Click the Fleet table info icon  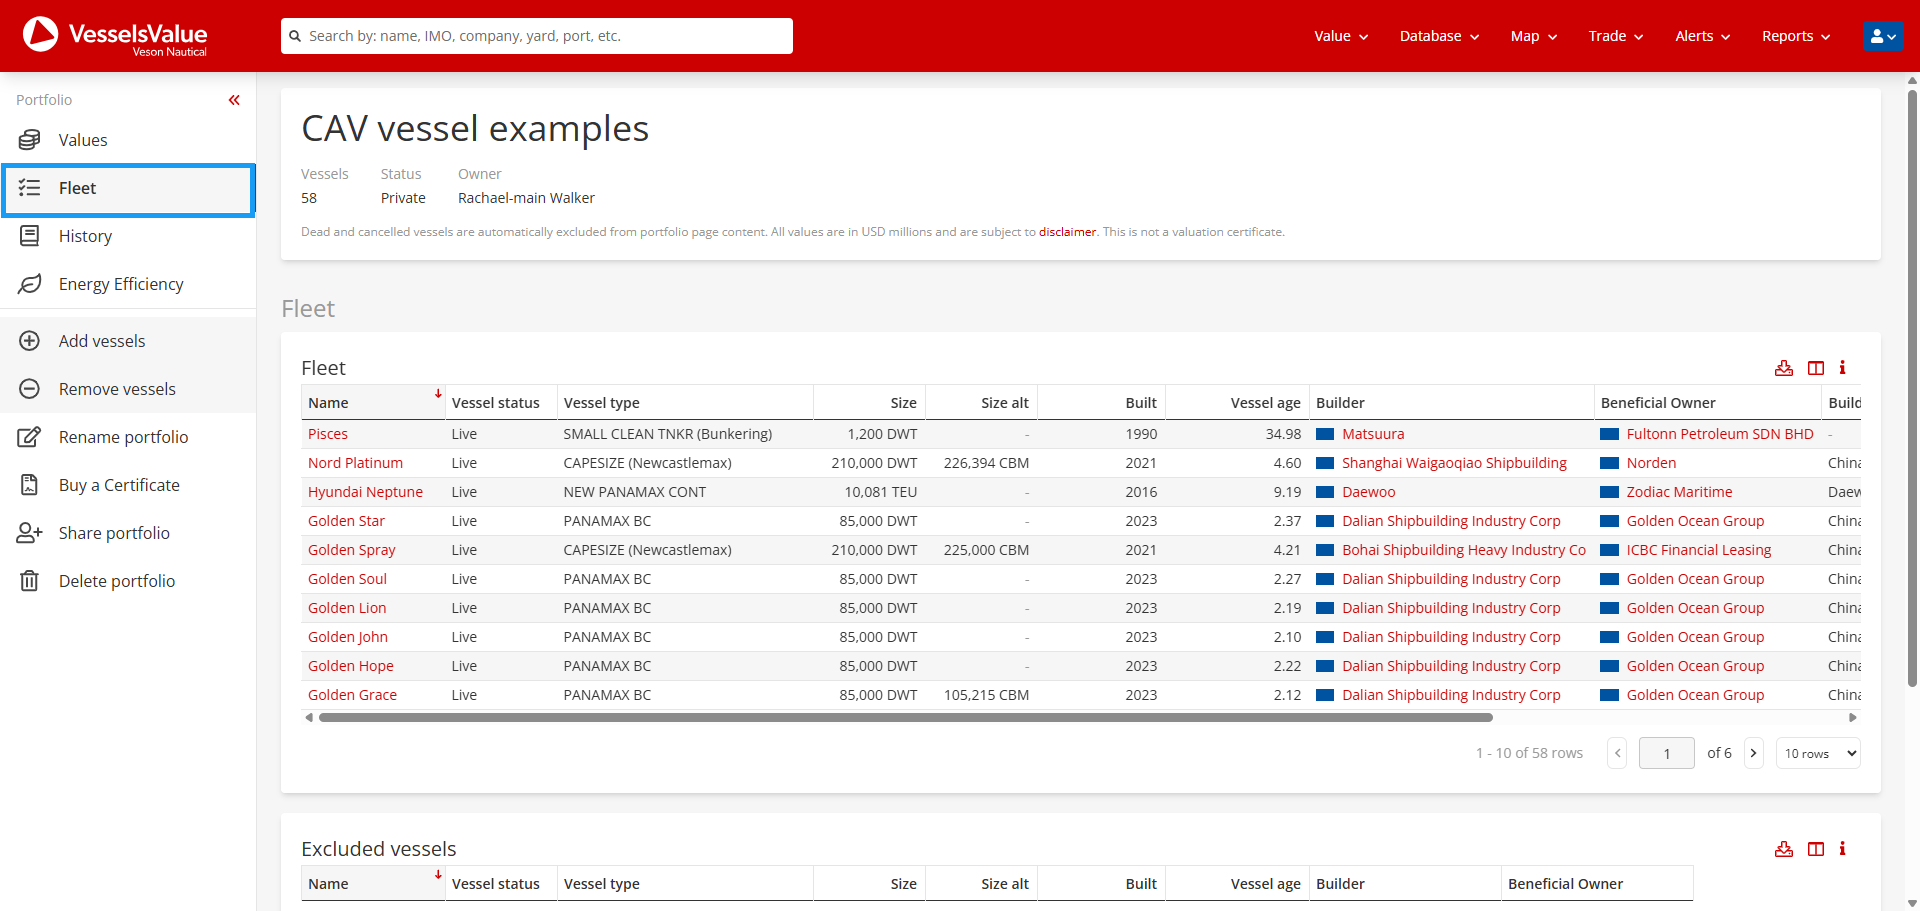pyautogui.click(x=1842, y=368)
